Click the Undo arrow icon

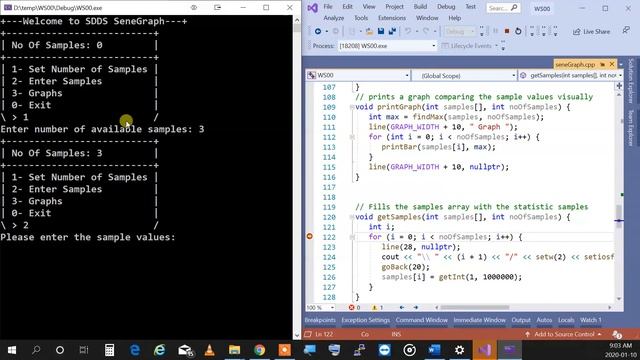click(x=408, y=31)
